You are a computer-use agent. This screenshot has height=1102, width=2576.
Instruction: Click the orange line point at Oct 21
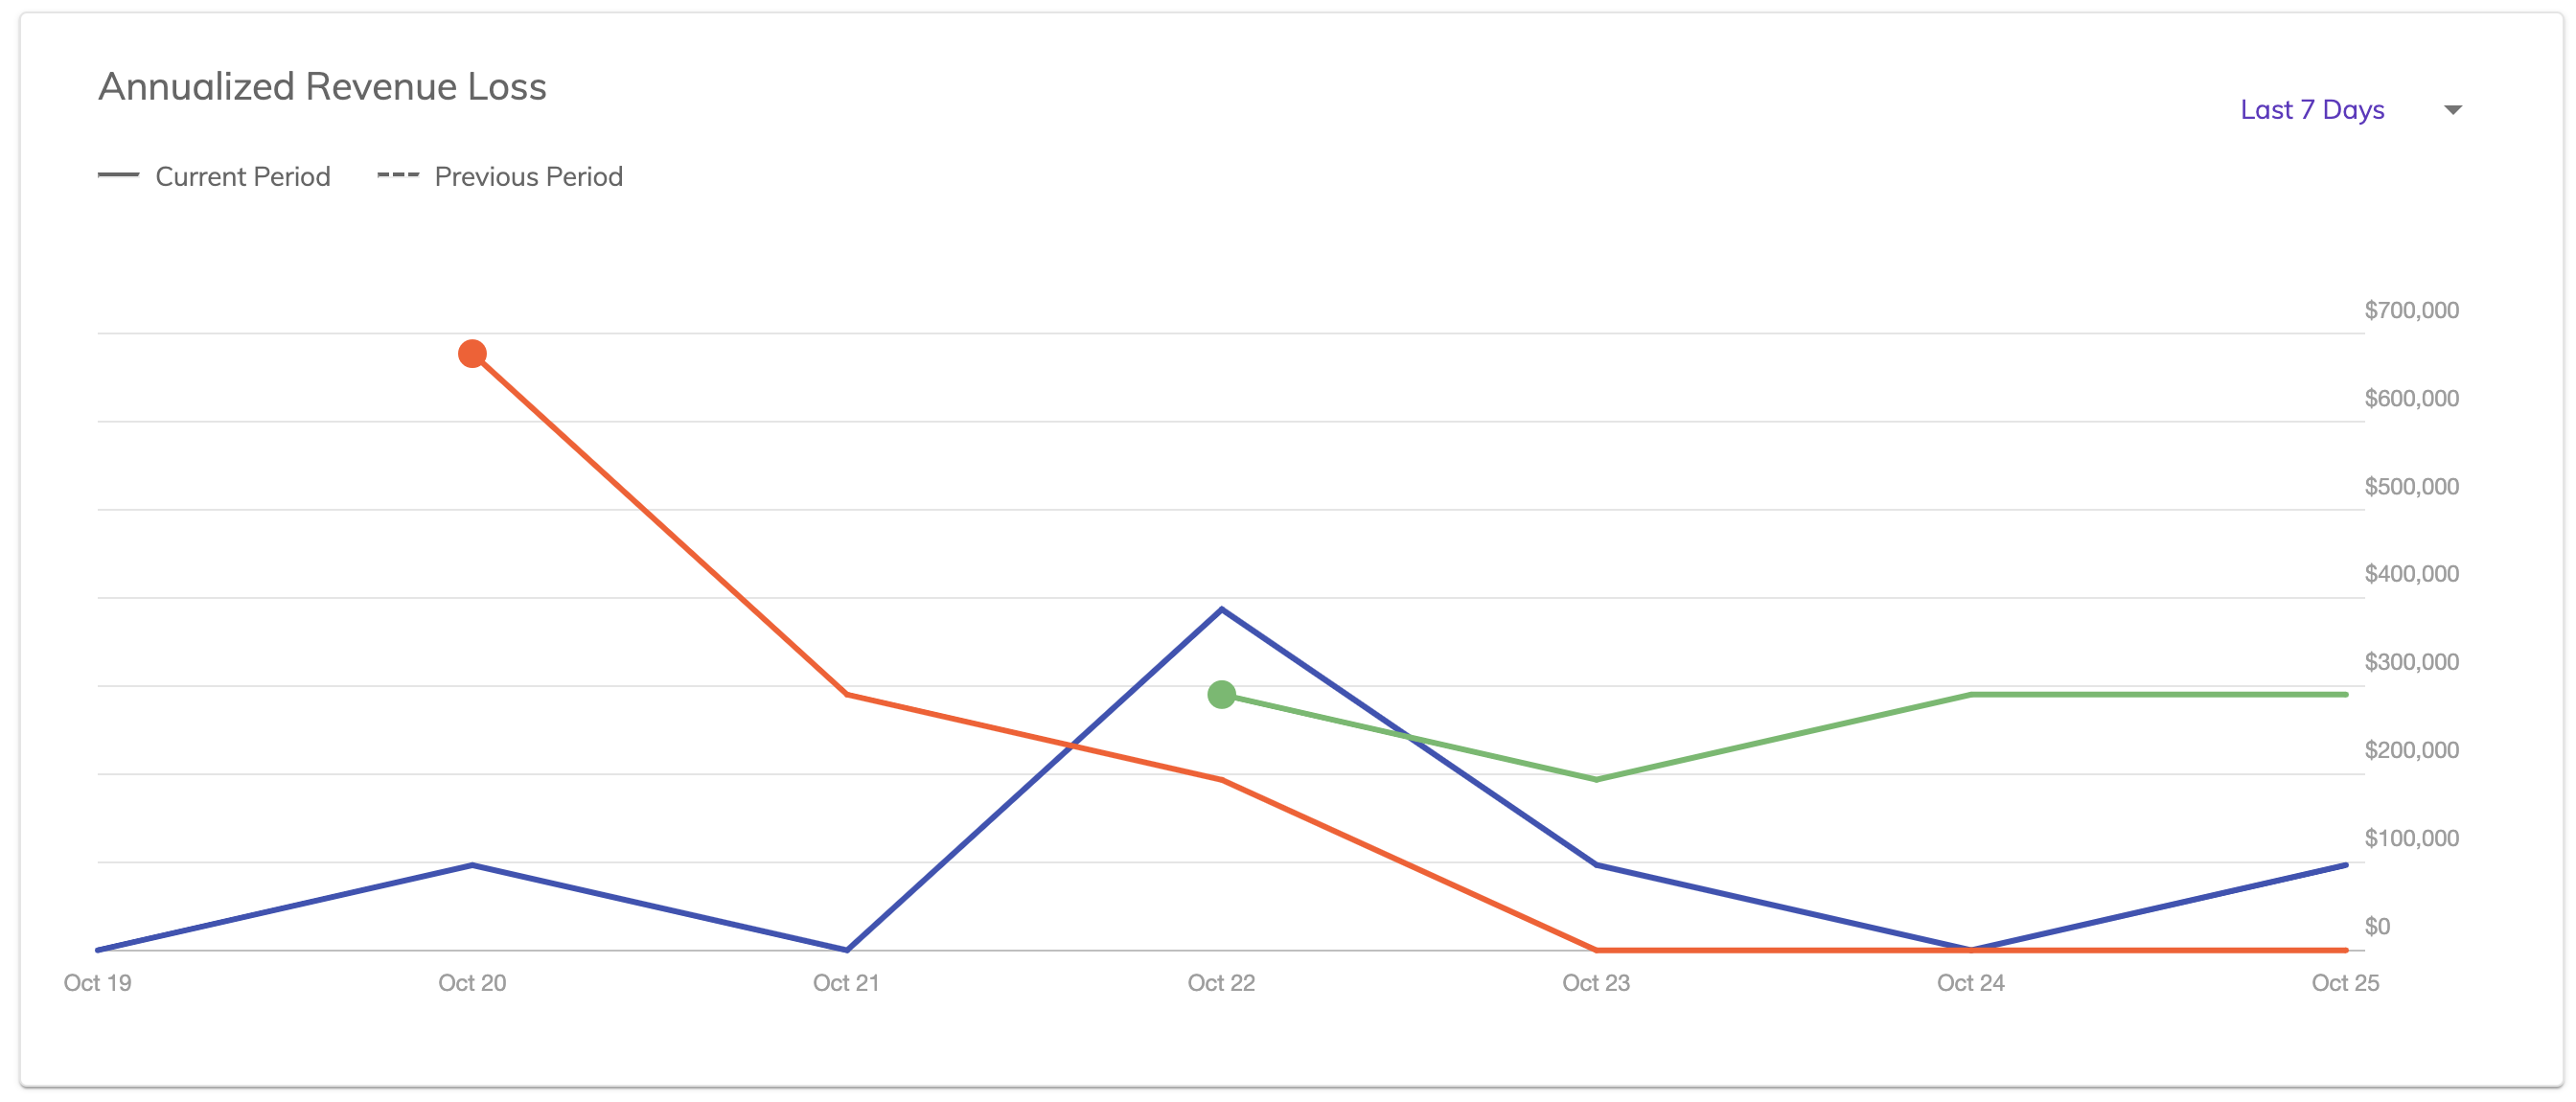[x=847, y=694]
